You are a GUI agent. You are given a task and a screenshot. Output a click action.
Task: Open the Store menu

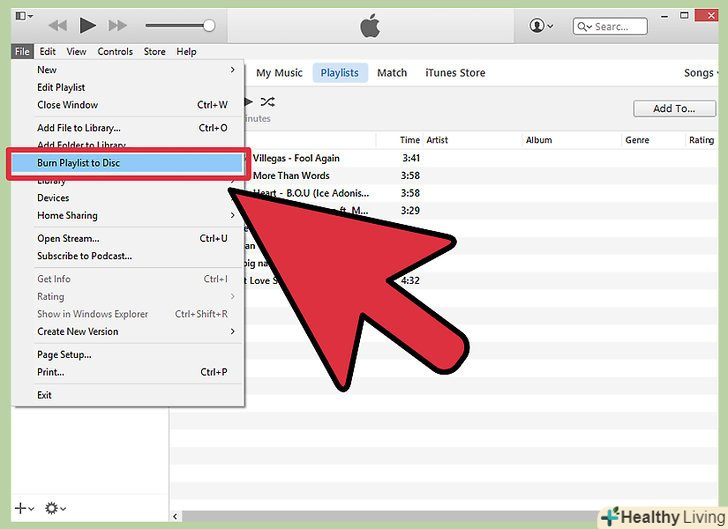[155, 52]
